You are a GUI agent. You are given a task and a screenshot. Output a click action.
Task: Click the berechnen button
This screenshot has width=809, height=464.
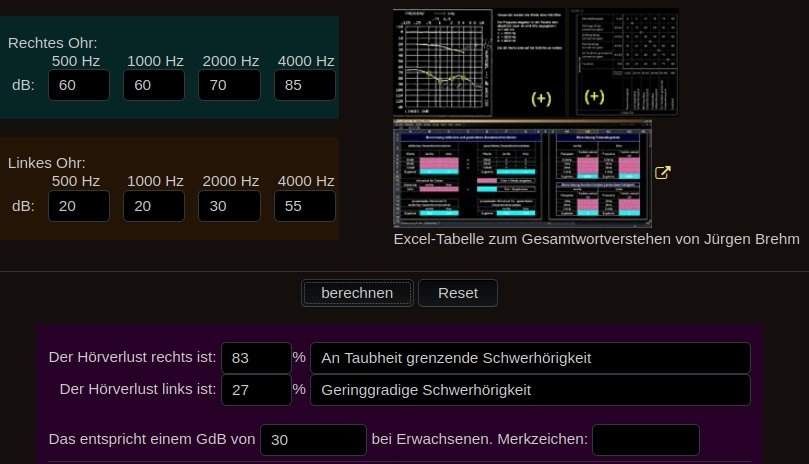(x=357, y=293)
